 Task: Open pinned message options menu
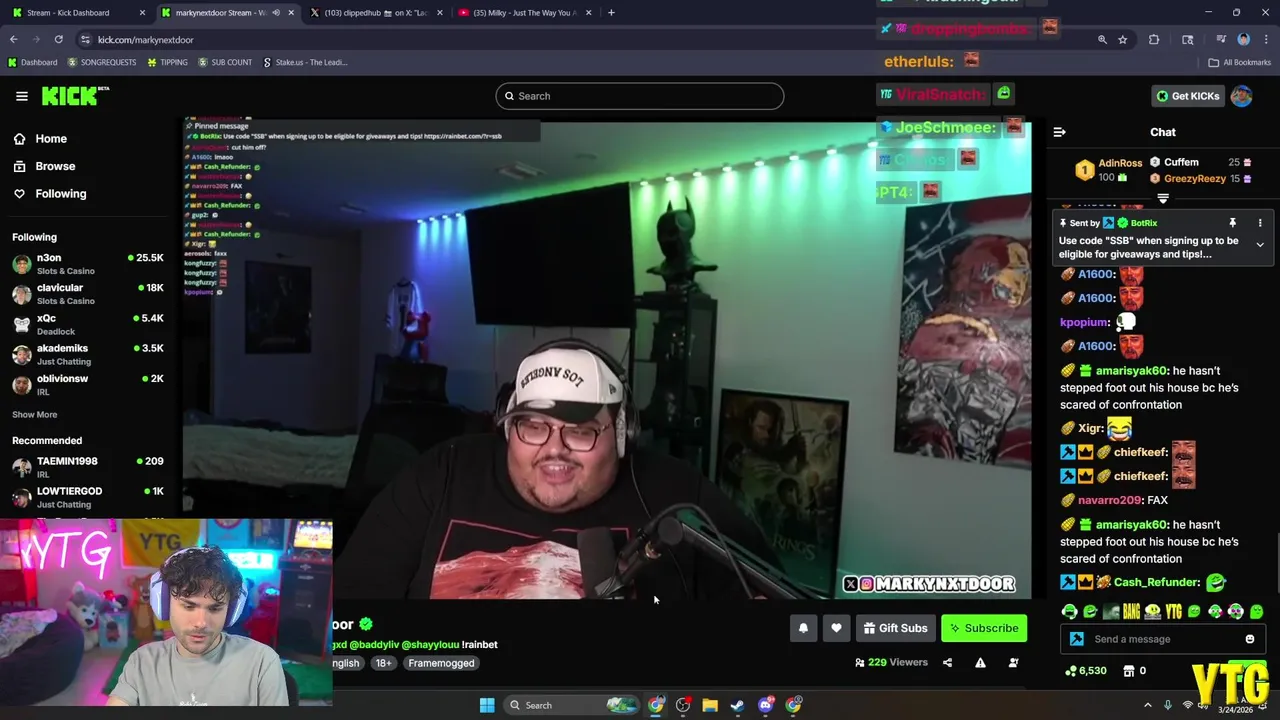pyautogui.click(x=1260, y=223)
